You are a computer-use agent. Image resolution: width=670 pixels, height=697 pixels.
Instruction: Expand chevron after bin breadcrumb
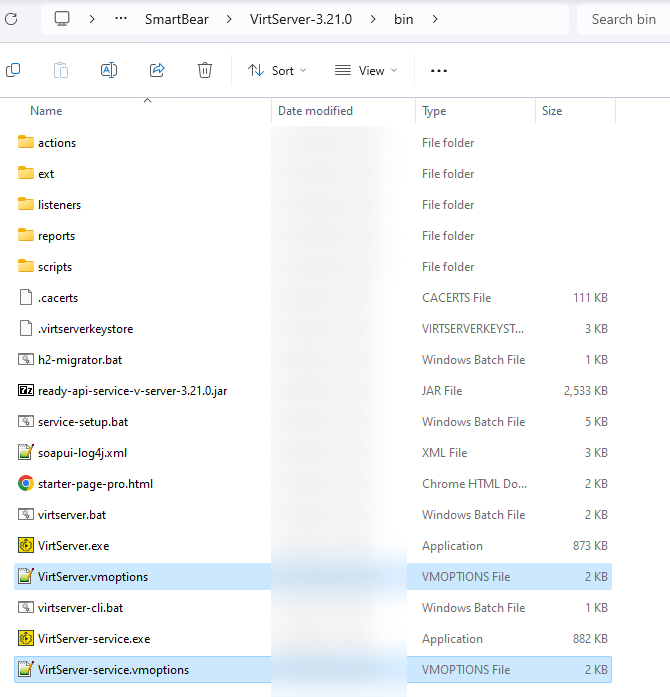[435, 19]
